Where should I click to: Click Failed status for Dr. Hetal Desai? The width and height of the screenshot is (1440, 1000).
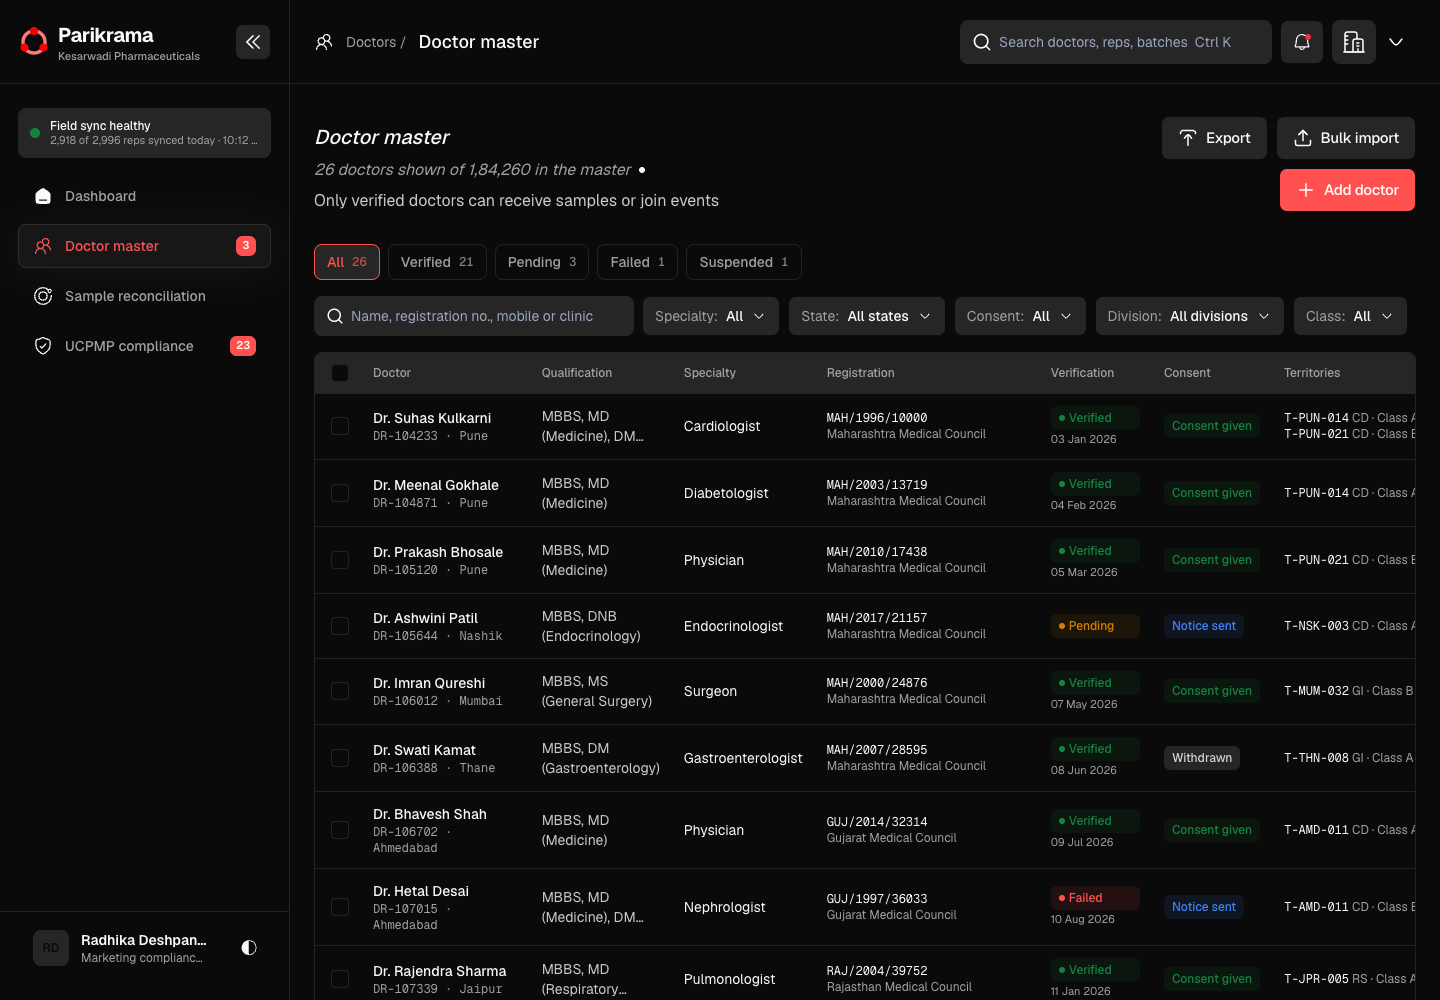(1095, 898)
